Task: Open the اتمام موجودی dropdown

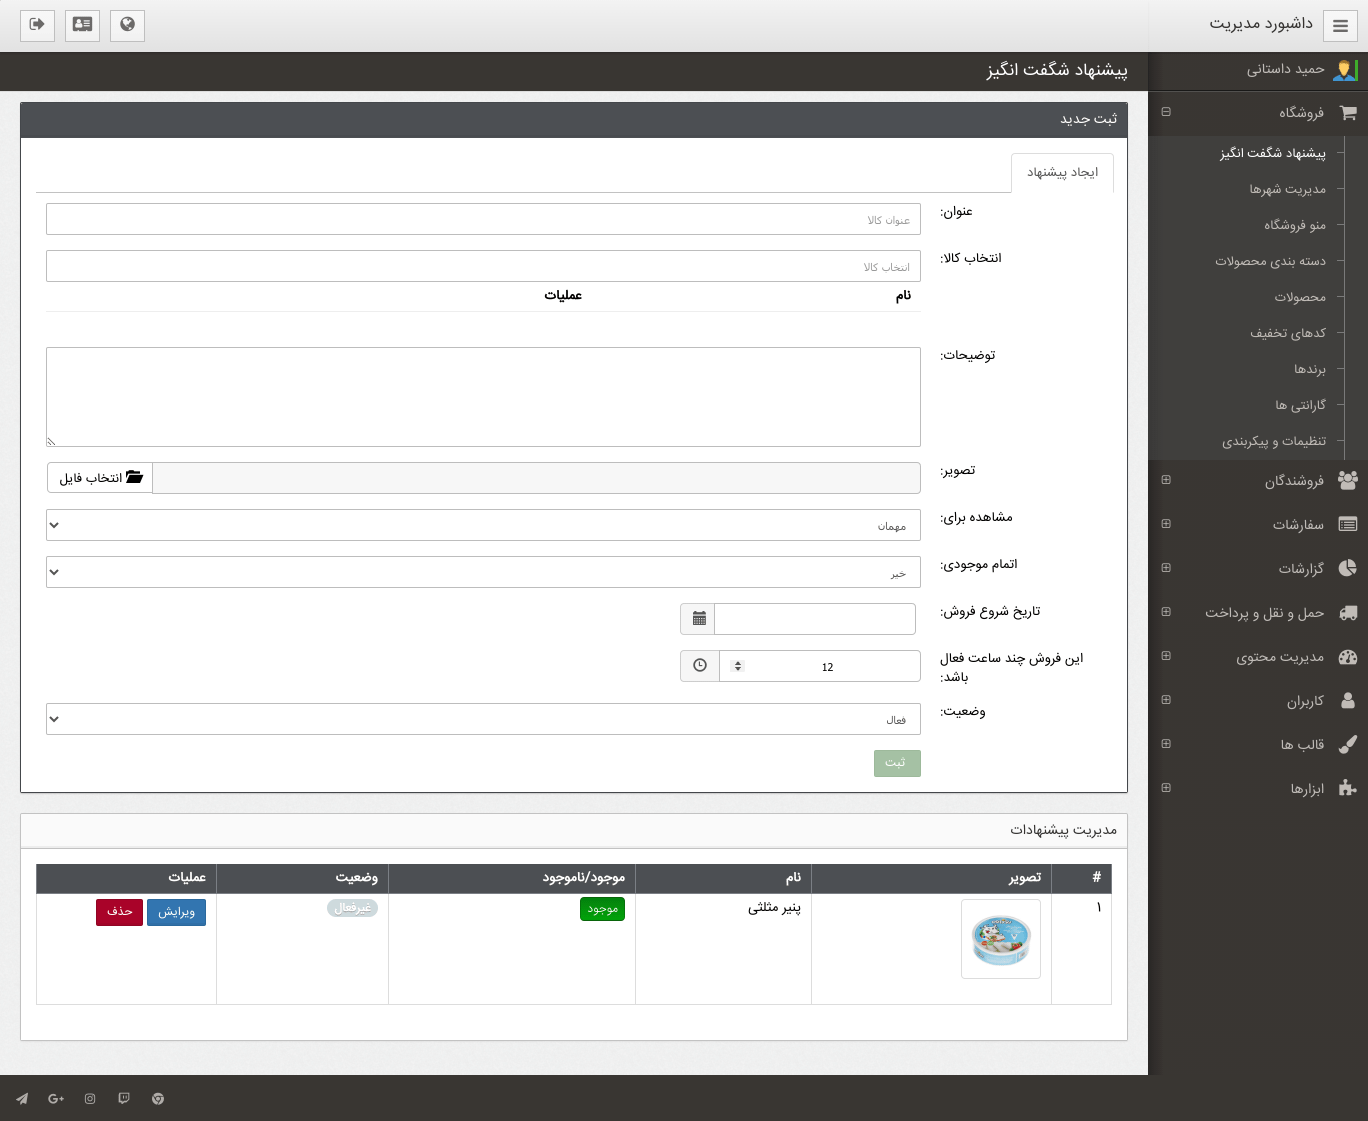Action: pyautogui.click(x=483, y=572)
